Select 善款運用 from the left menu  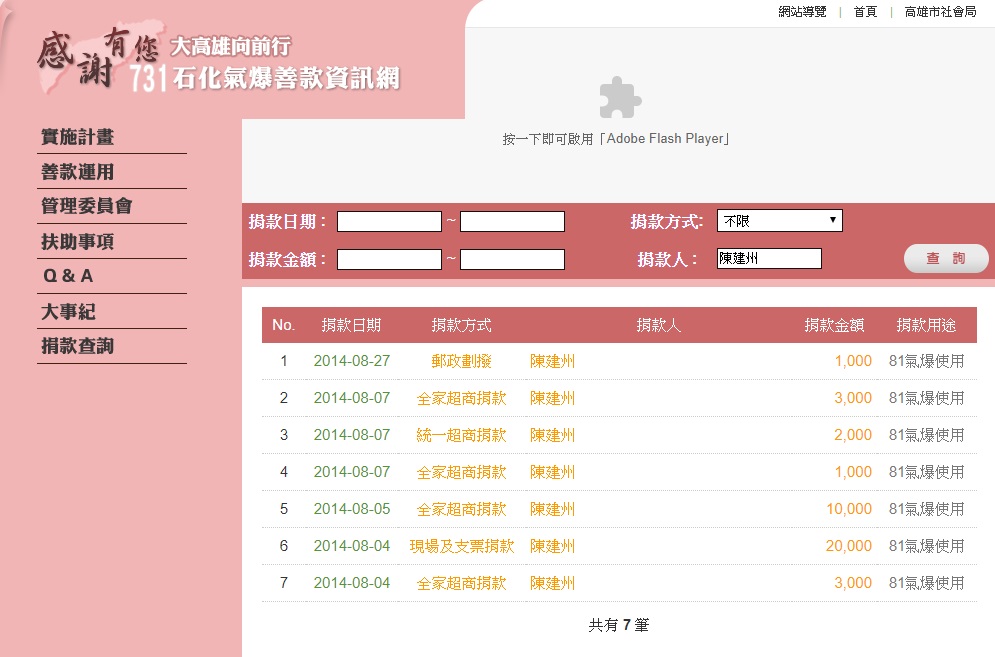pyautogui.click(x=77, y=172)
